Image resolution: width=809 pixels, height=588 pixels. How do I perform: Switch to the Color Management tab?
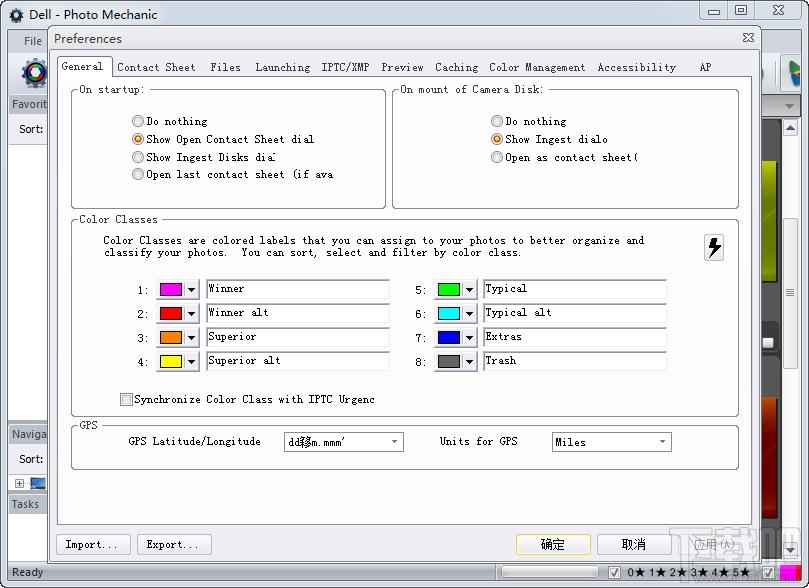[537, 67]
